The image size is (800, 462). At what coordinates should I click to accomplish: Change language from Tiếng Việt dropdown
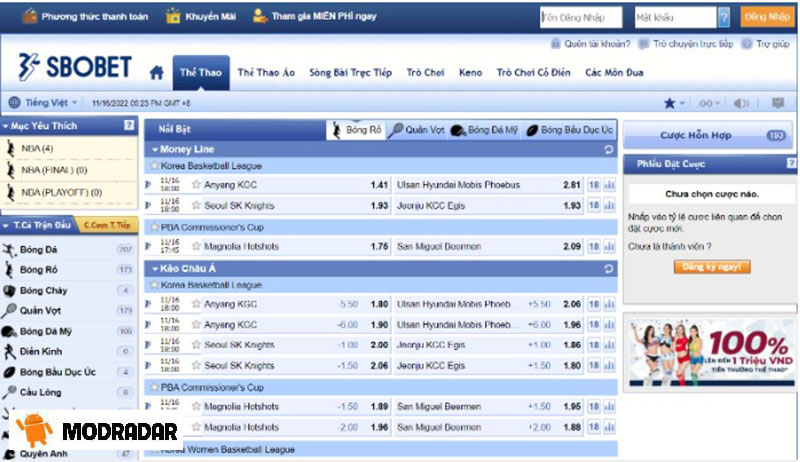coord(43,102)
